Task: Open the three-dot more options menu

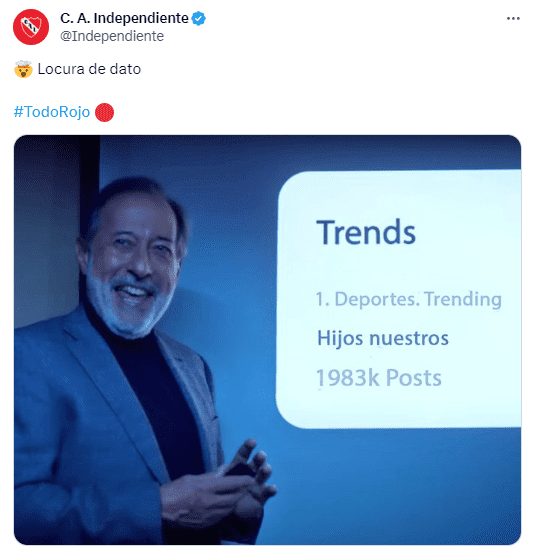Action: click(x=513, y=18)
